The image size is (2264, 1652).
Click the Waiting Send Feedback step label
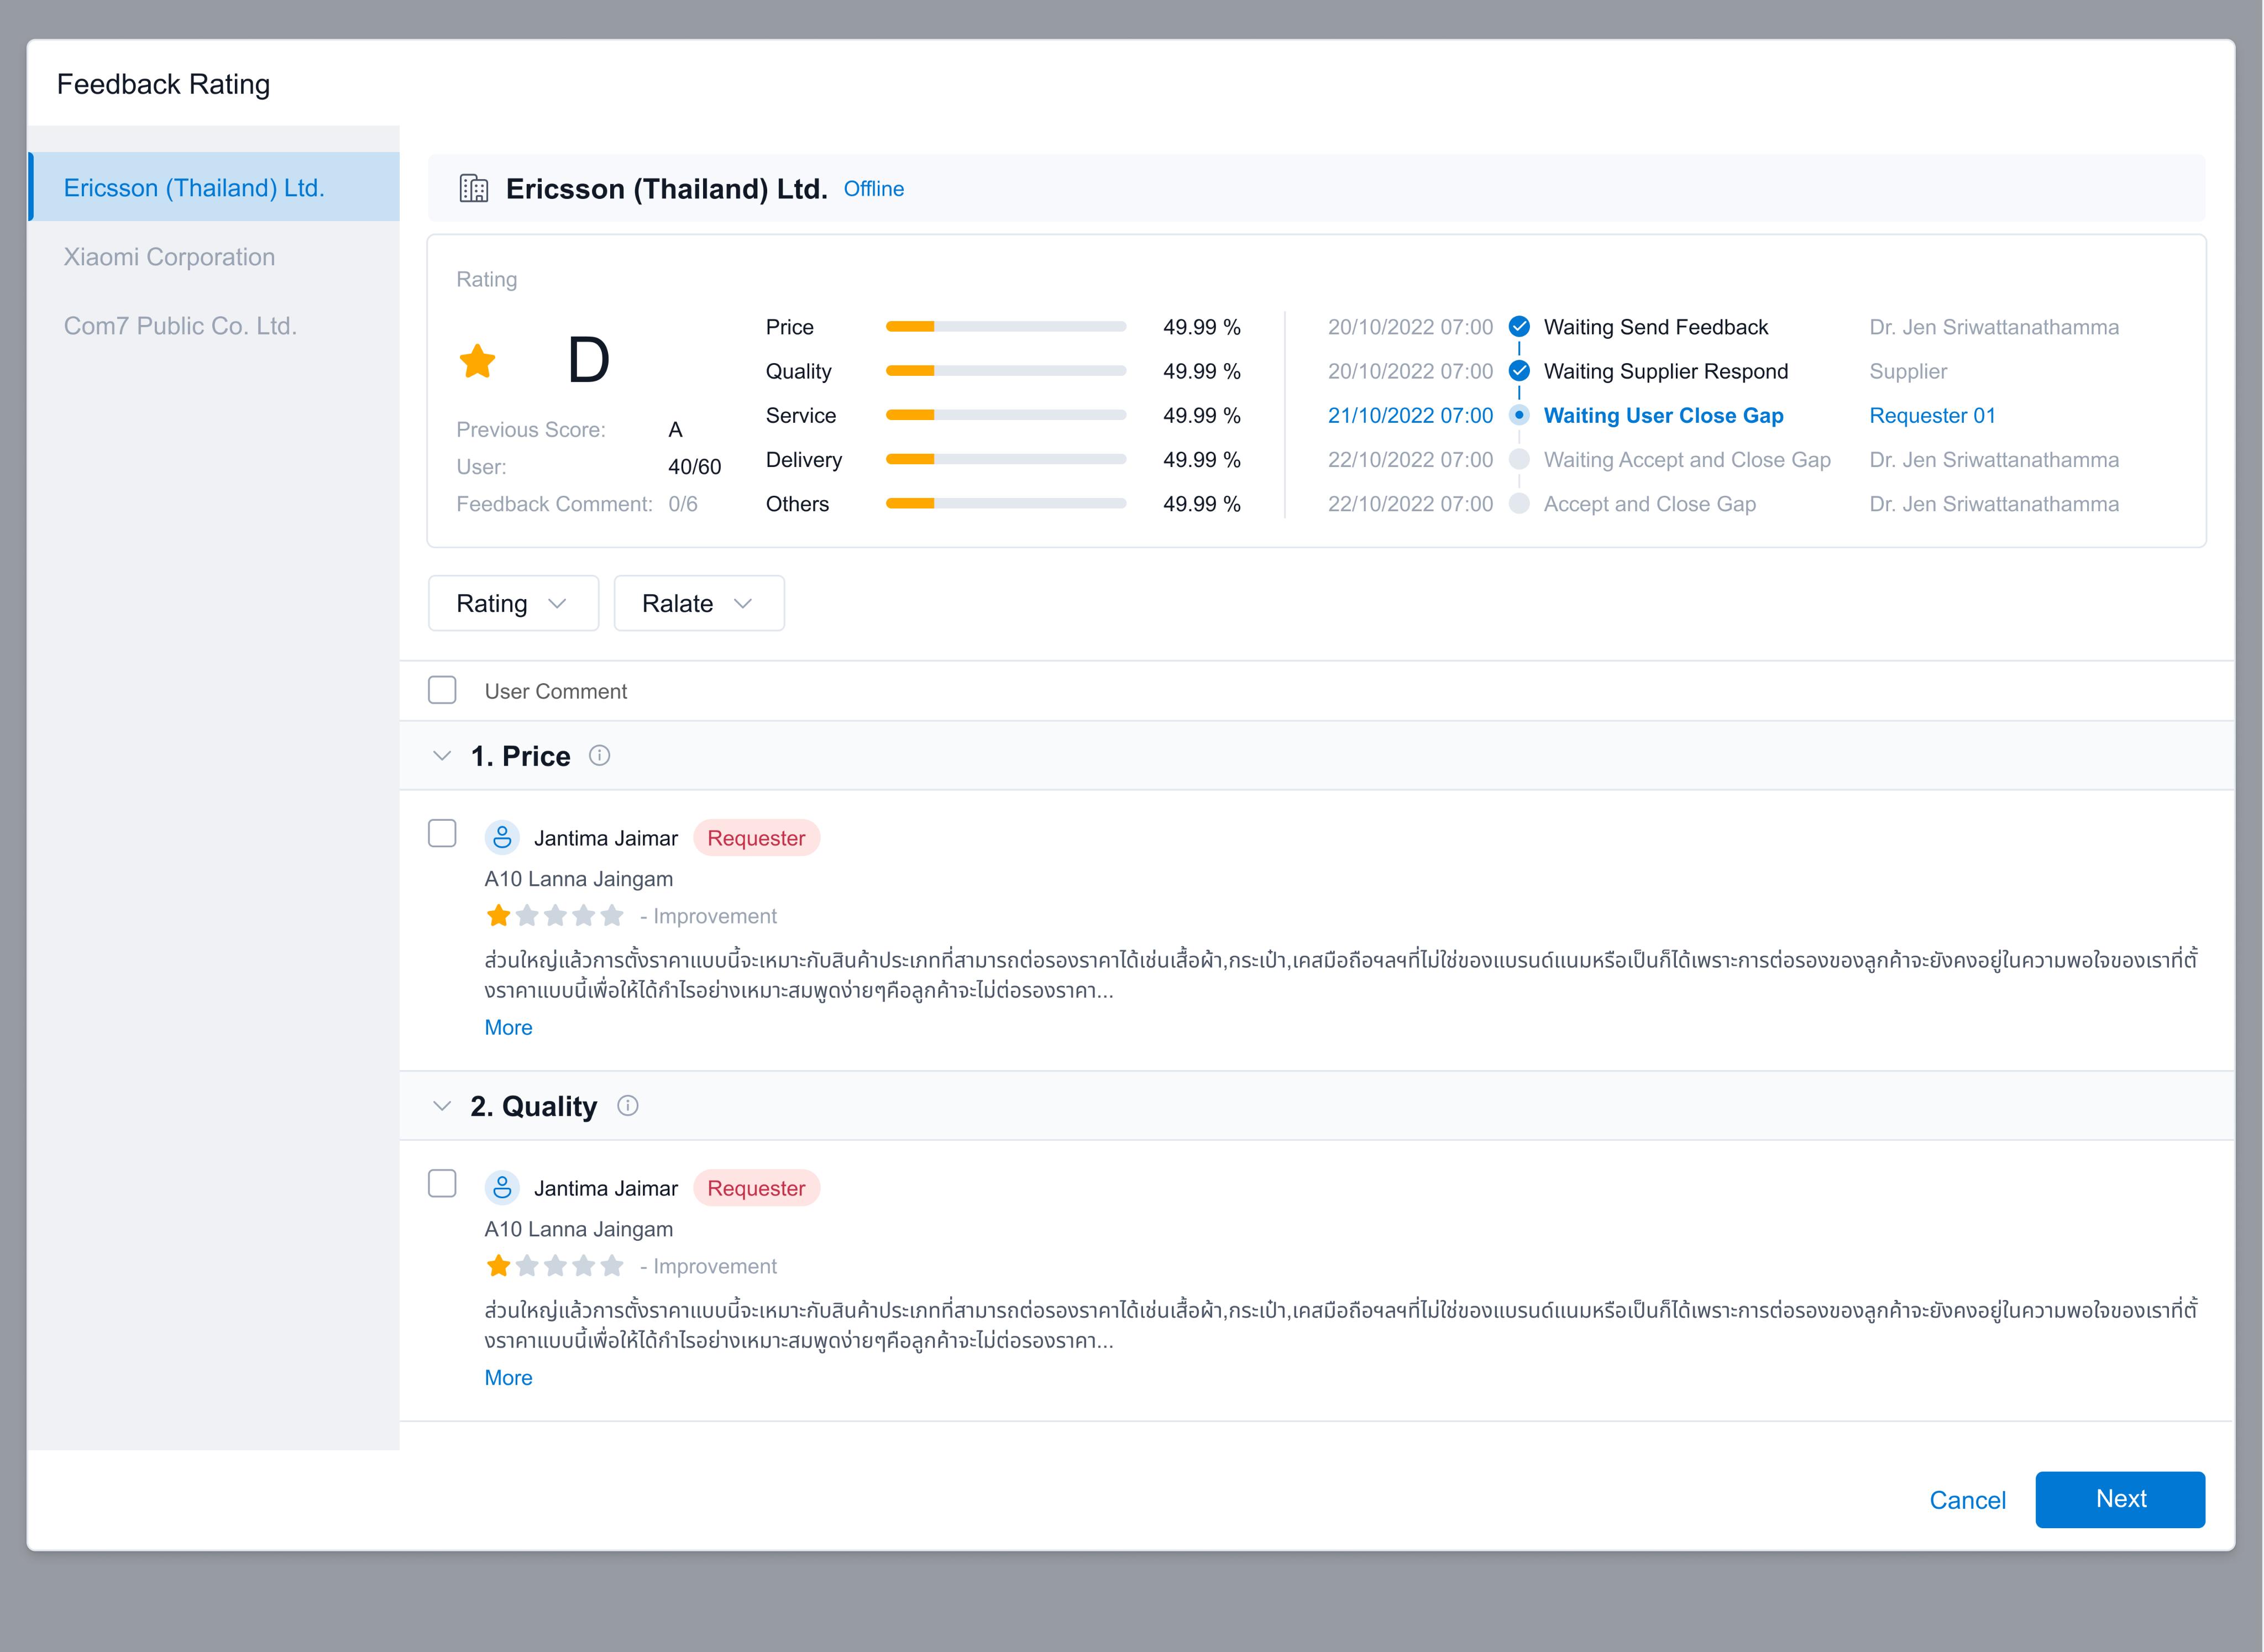point(1655,327)
